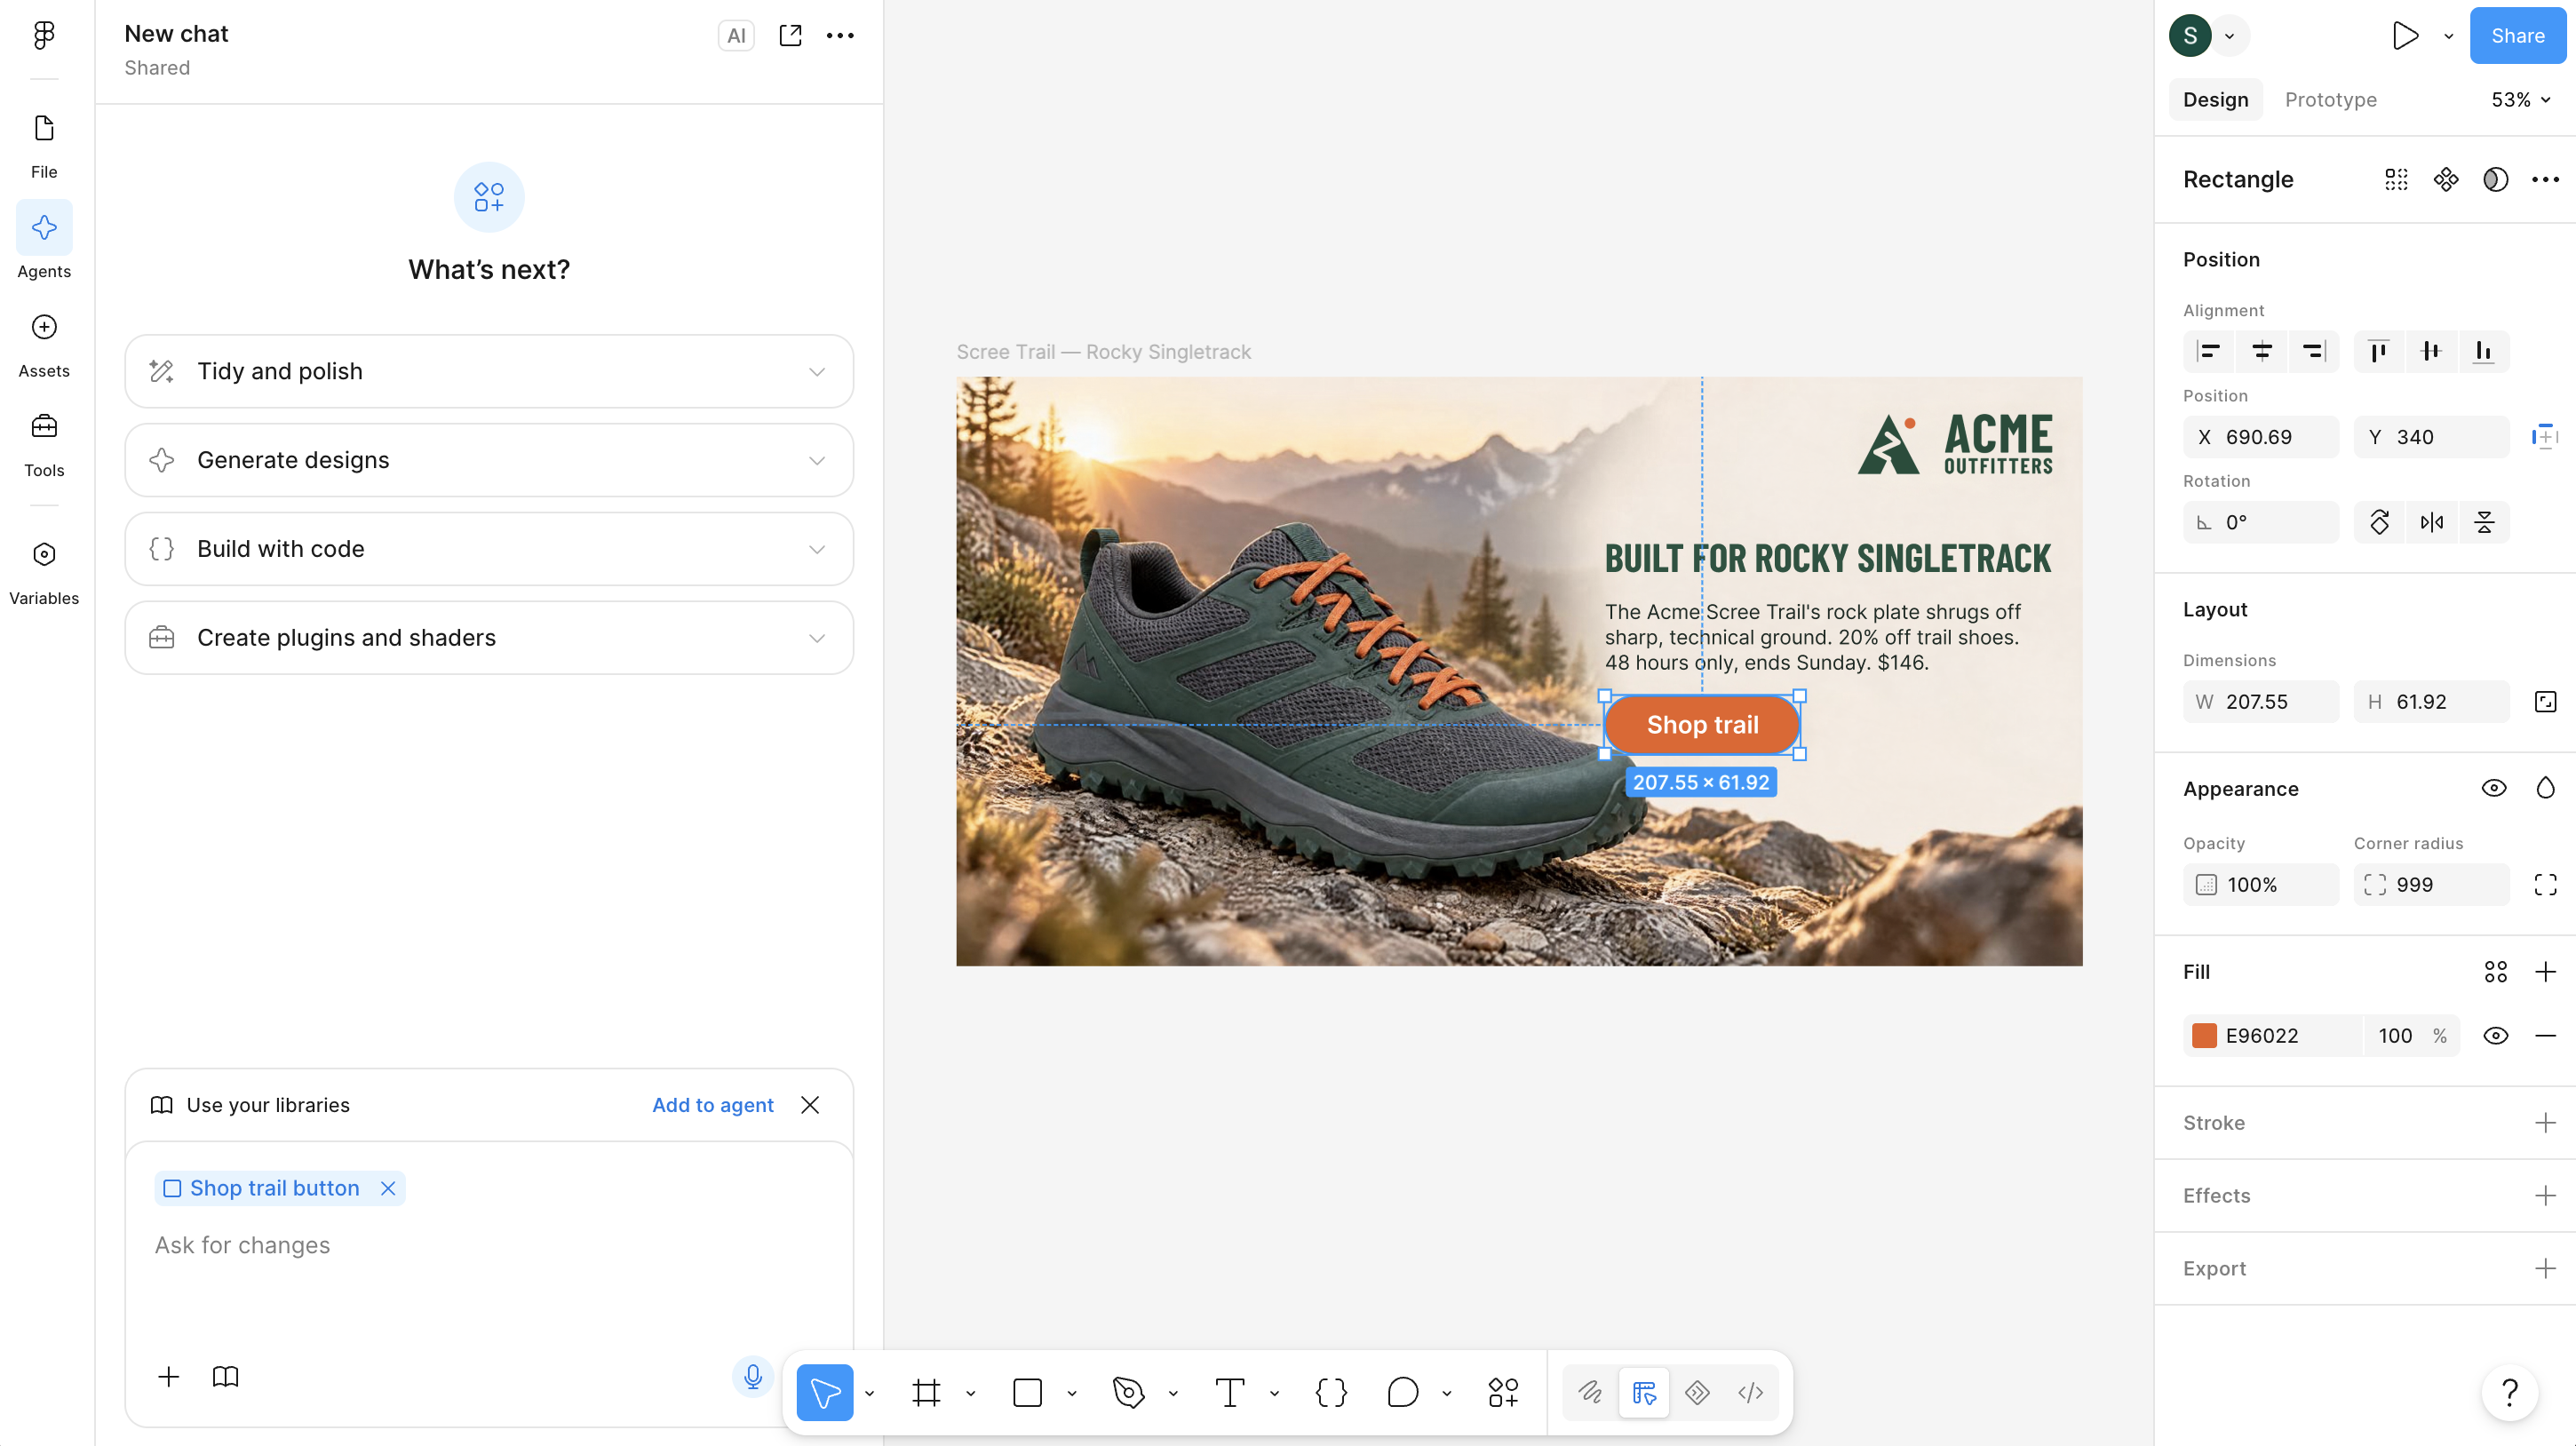The height and width of the screenshot is (1446, 2576).
Task: Select the Frame tool
Action: click(926, 1392)
